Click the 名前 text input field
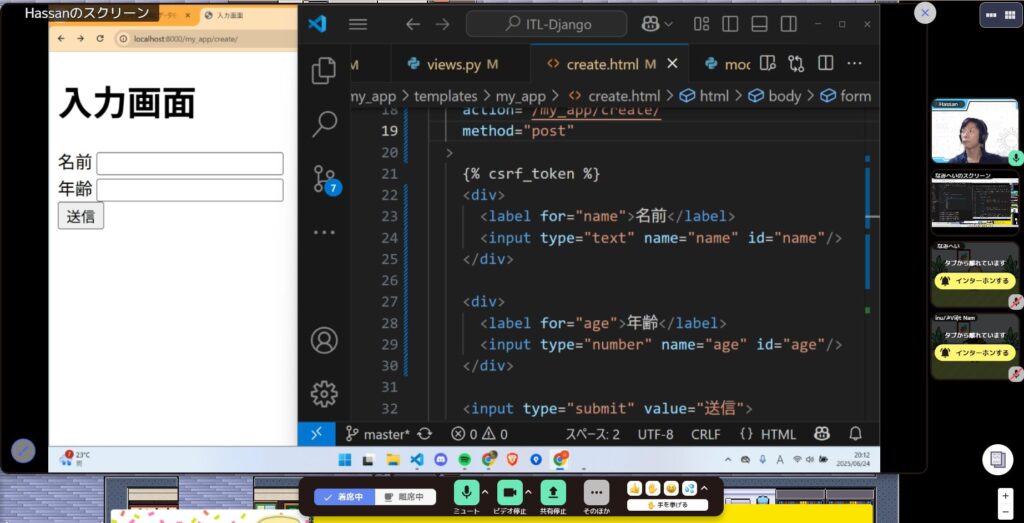The image size is (1024, 523). 189,163
